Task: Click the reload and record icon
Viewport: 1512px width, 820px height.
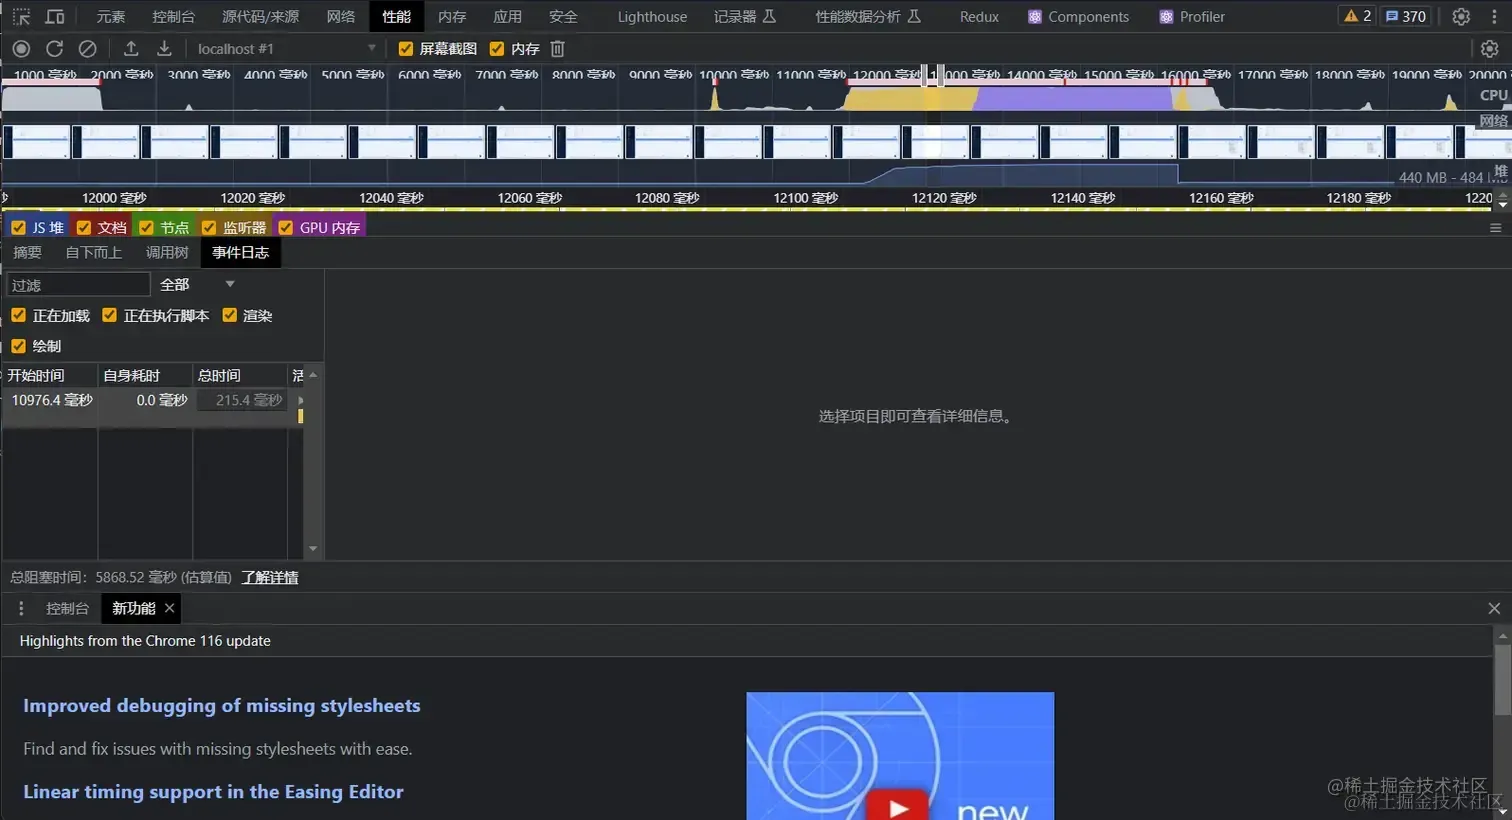Action: [x=54, y=48]
